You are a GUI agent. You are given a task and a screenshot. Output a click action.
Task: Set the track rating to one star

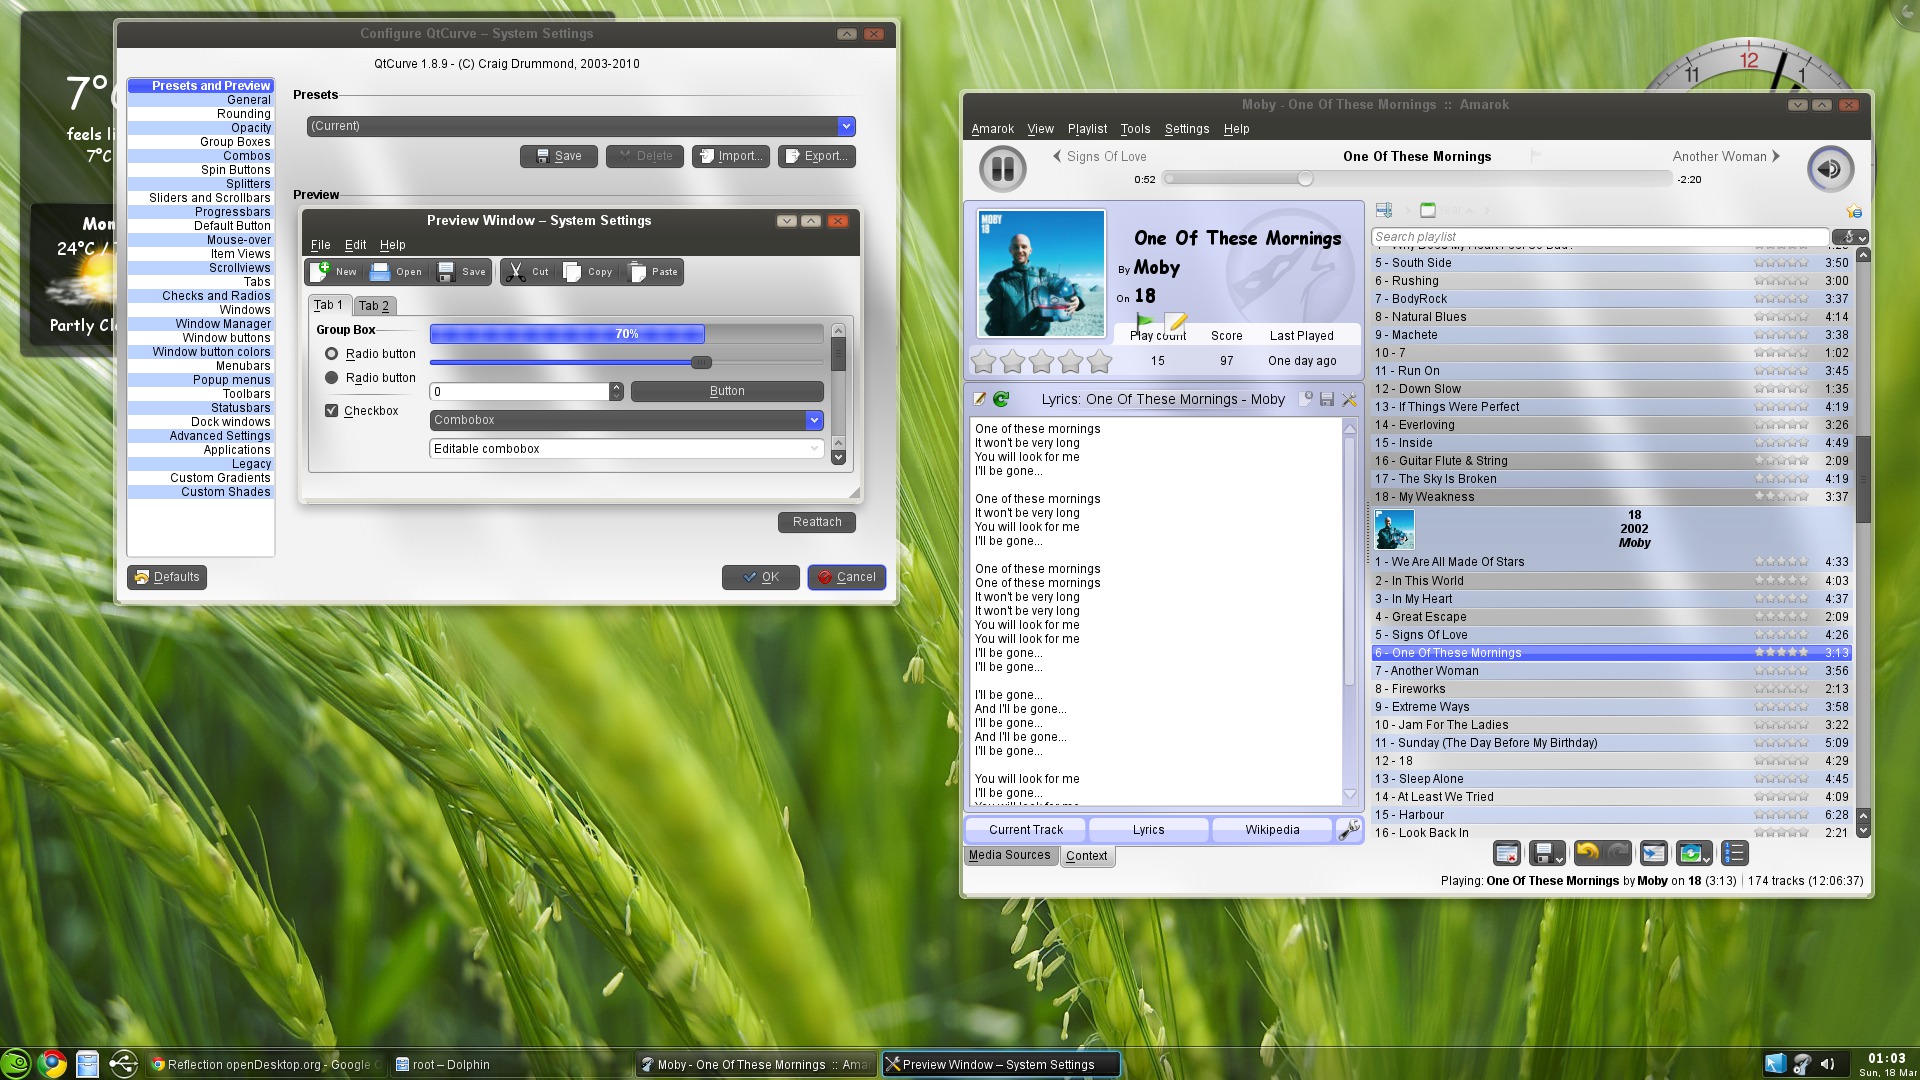(984, 361)
